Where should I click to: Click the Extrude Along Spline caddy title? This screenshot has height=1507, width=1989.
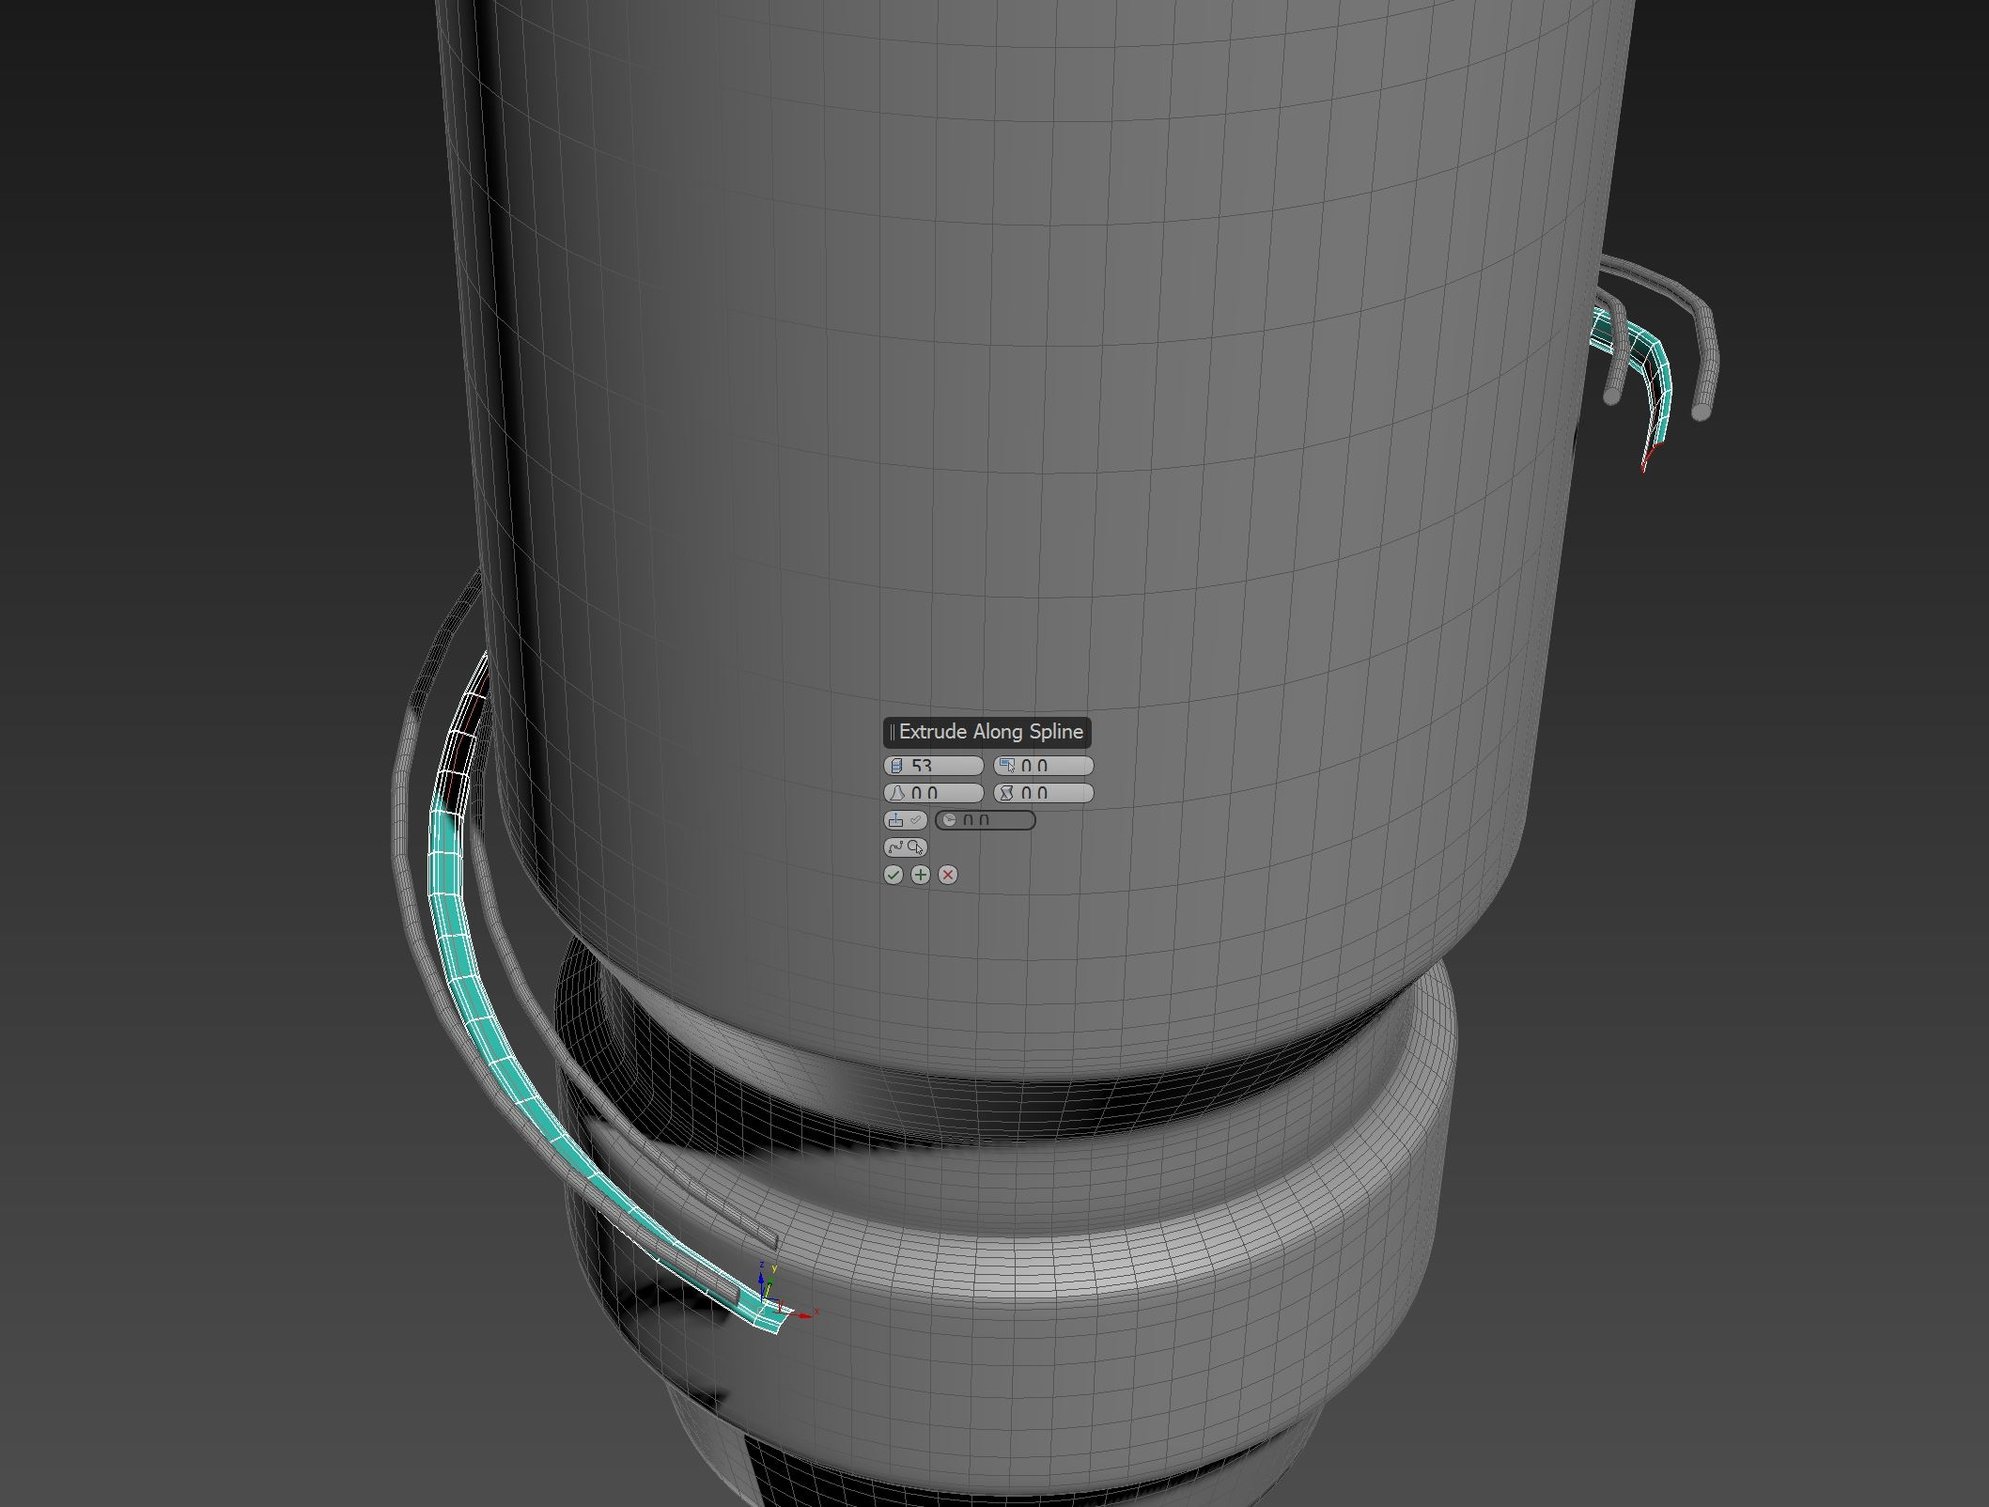pyautogui.click(x=988, y=732)
